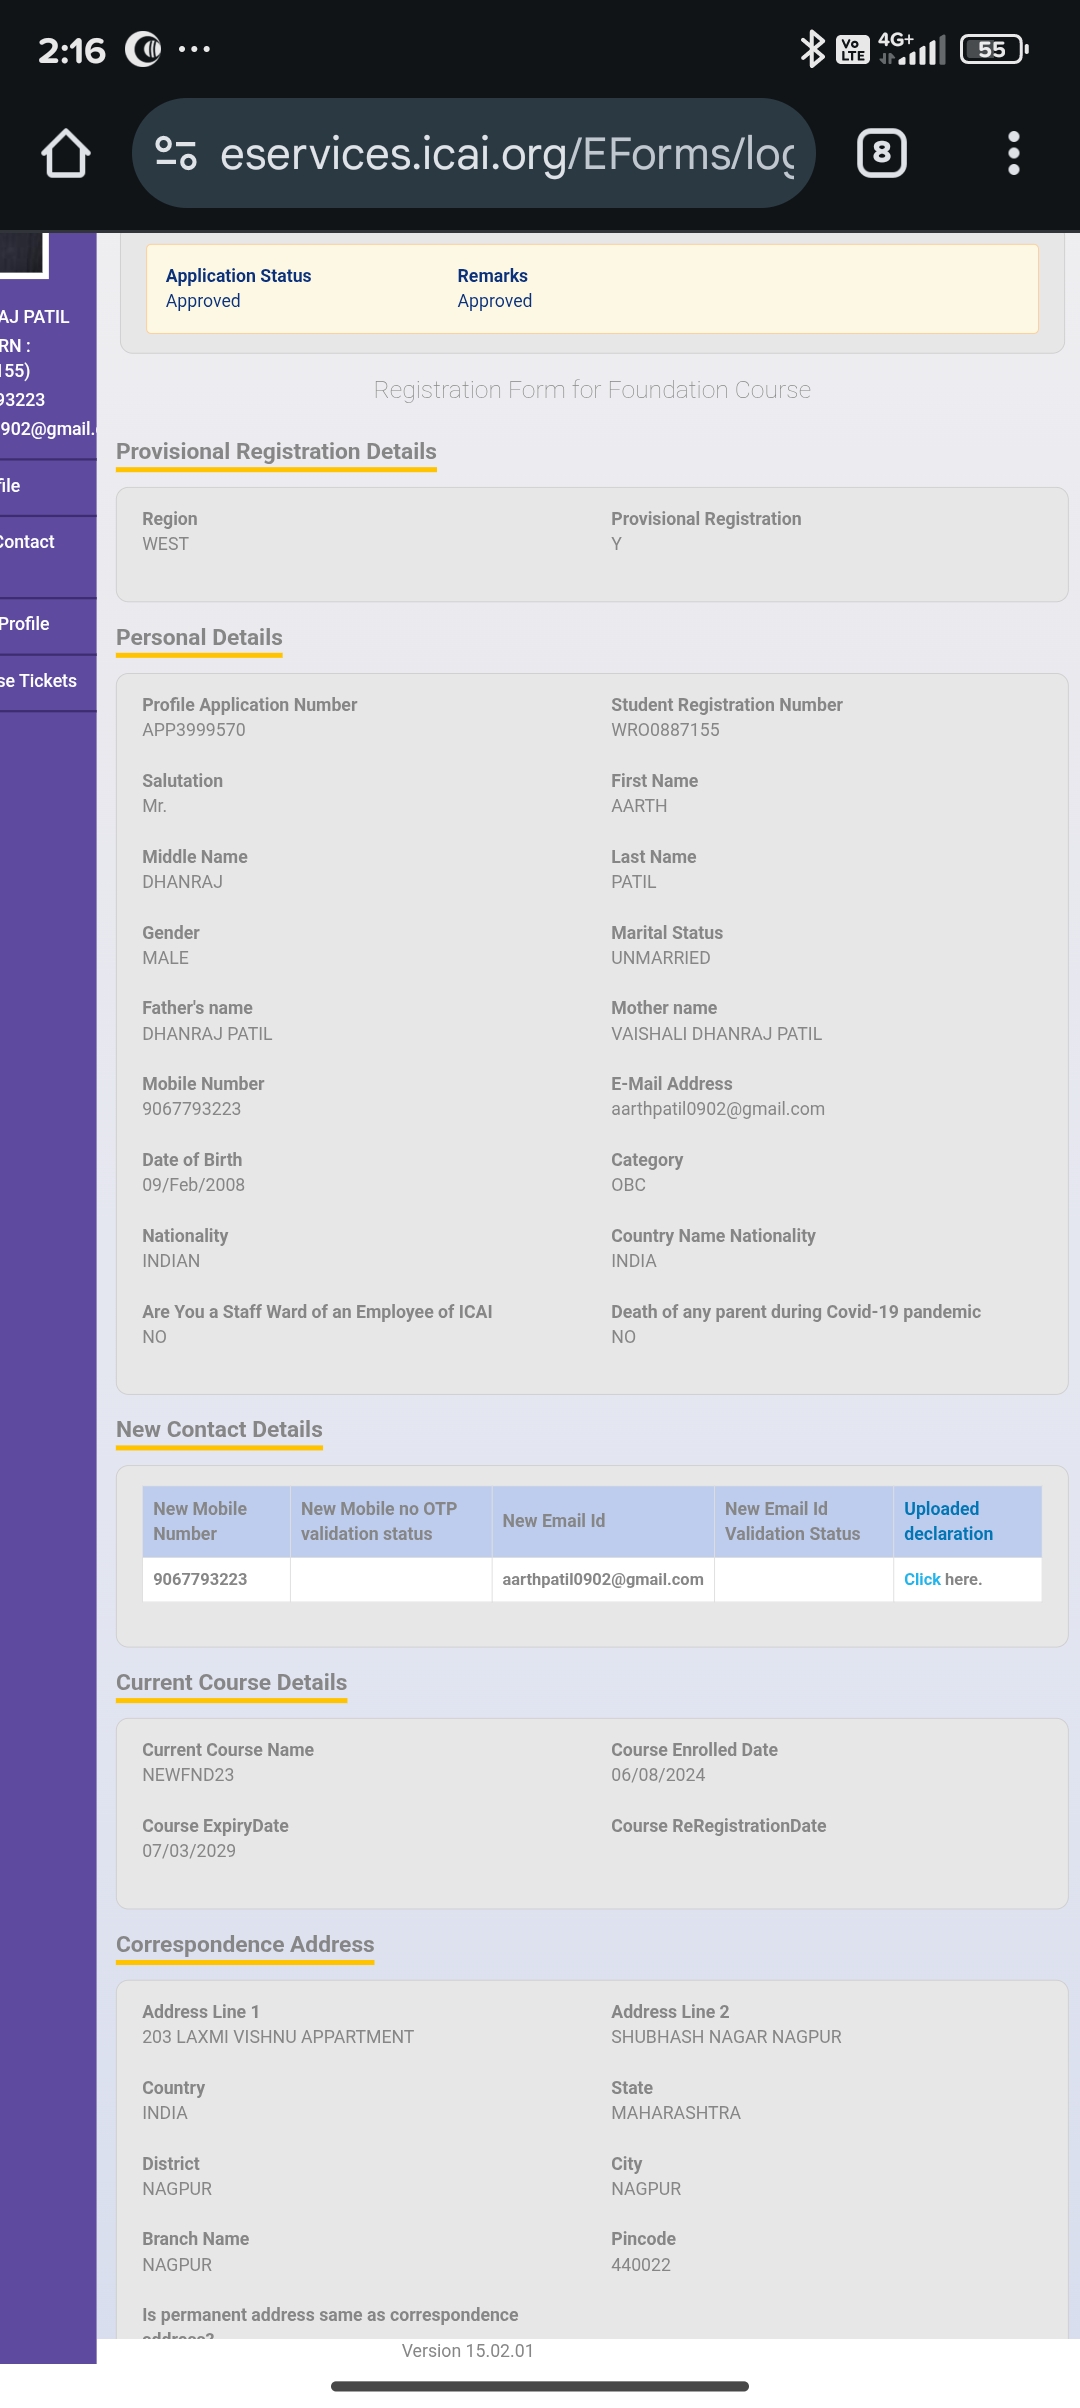Tap the browser home icon
This screenshot has height=2408, width=1080.
66,154
